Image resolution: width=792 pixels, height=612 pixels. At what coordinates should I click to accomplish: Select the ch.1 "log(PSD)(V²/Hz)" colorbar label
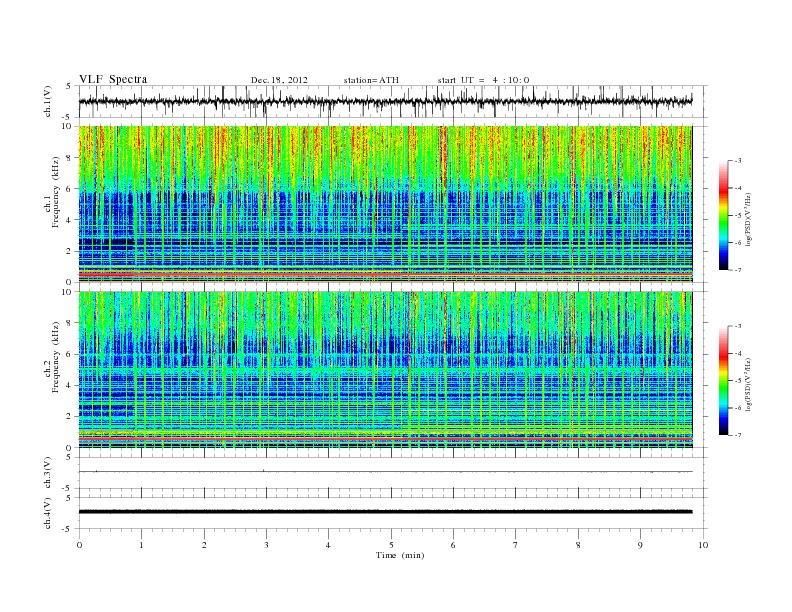748,218
